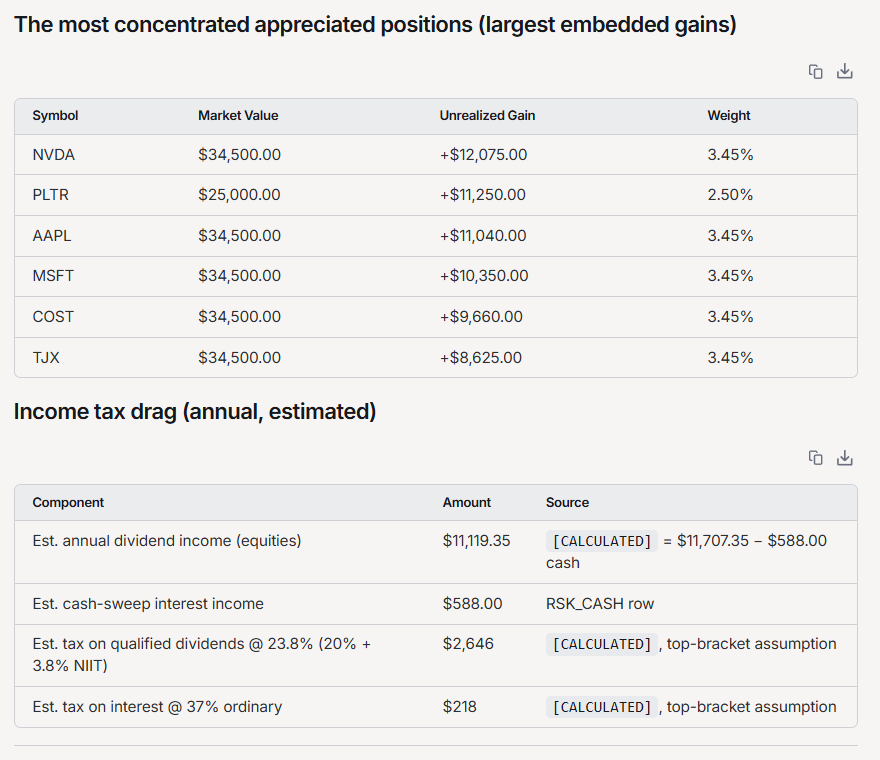Viewport: 880px width, 760px height.
Task: Click CALCULATED tag in qualified dividends row
Action: click(601, 644)
